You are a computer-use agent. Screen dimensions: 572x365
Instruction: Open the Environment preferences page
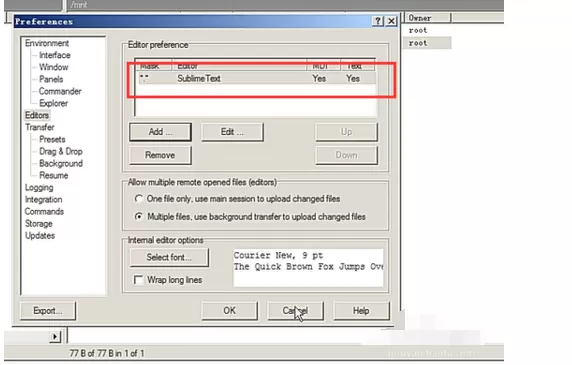47,43
